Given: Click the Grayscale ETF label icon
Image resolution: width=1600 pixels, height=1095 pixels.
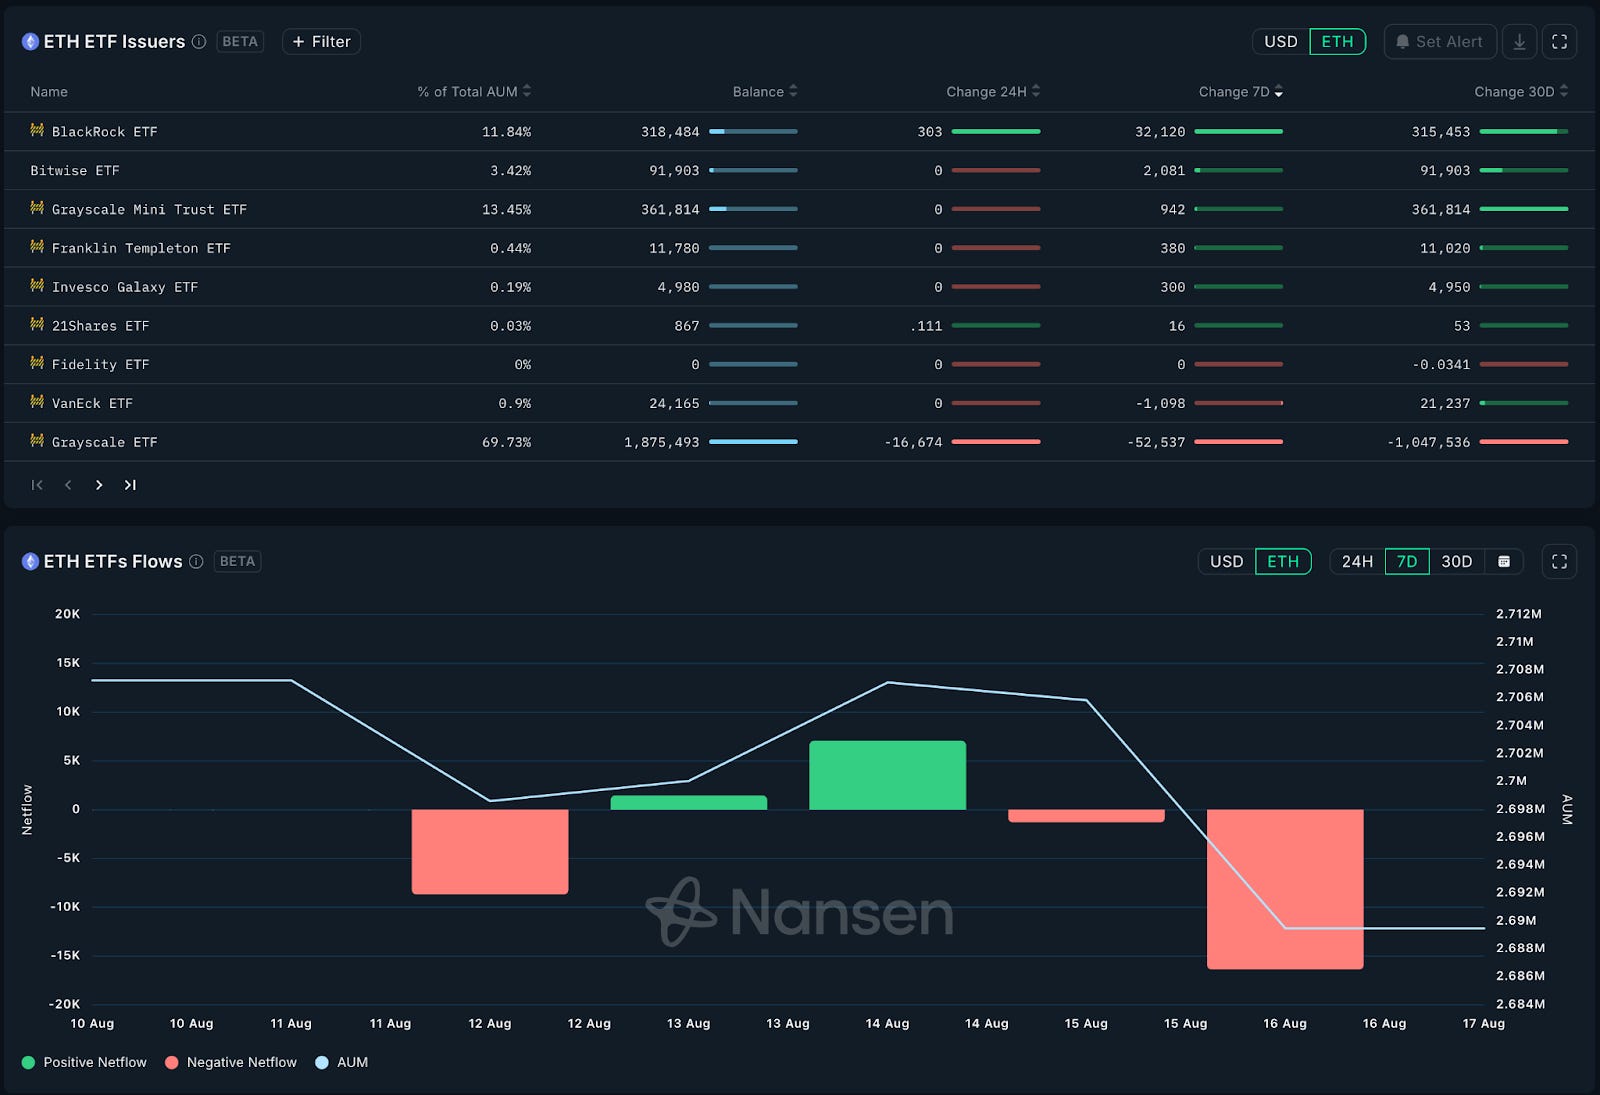Looking at the screenshot, I should tap(37, 441).
